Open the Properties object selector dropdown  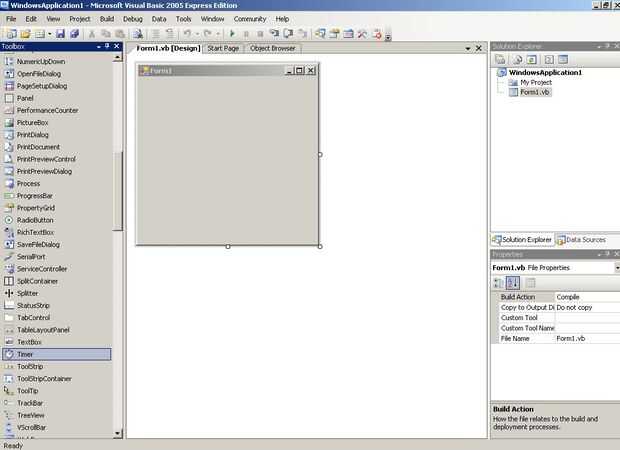click(x=617, y=268)
